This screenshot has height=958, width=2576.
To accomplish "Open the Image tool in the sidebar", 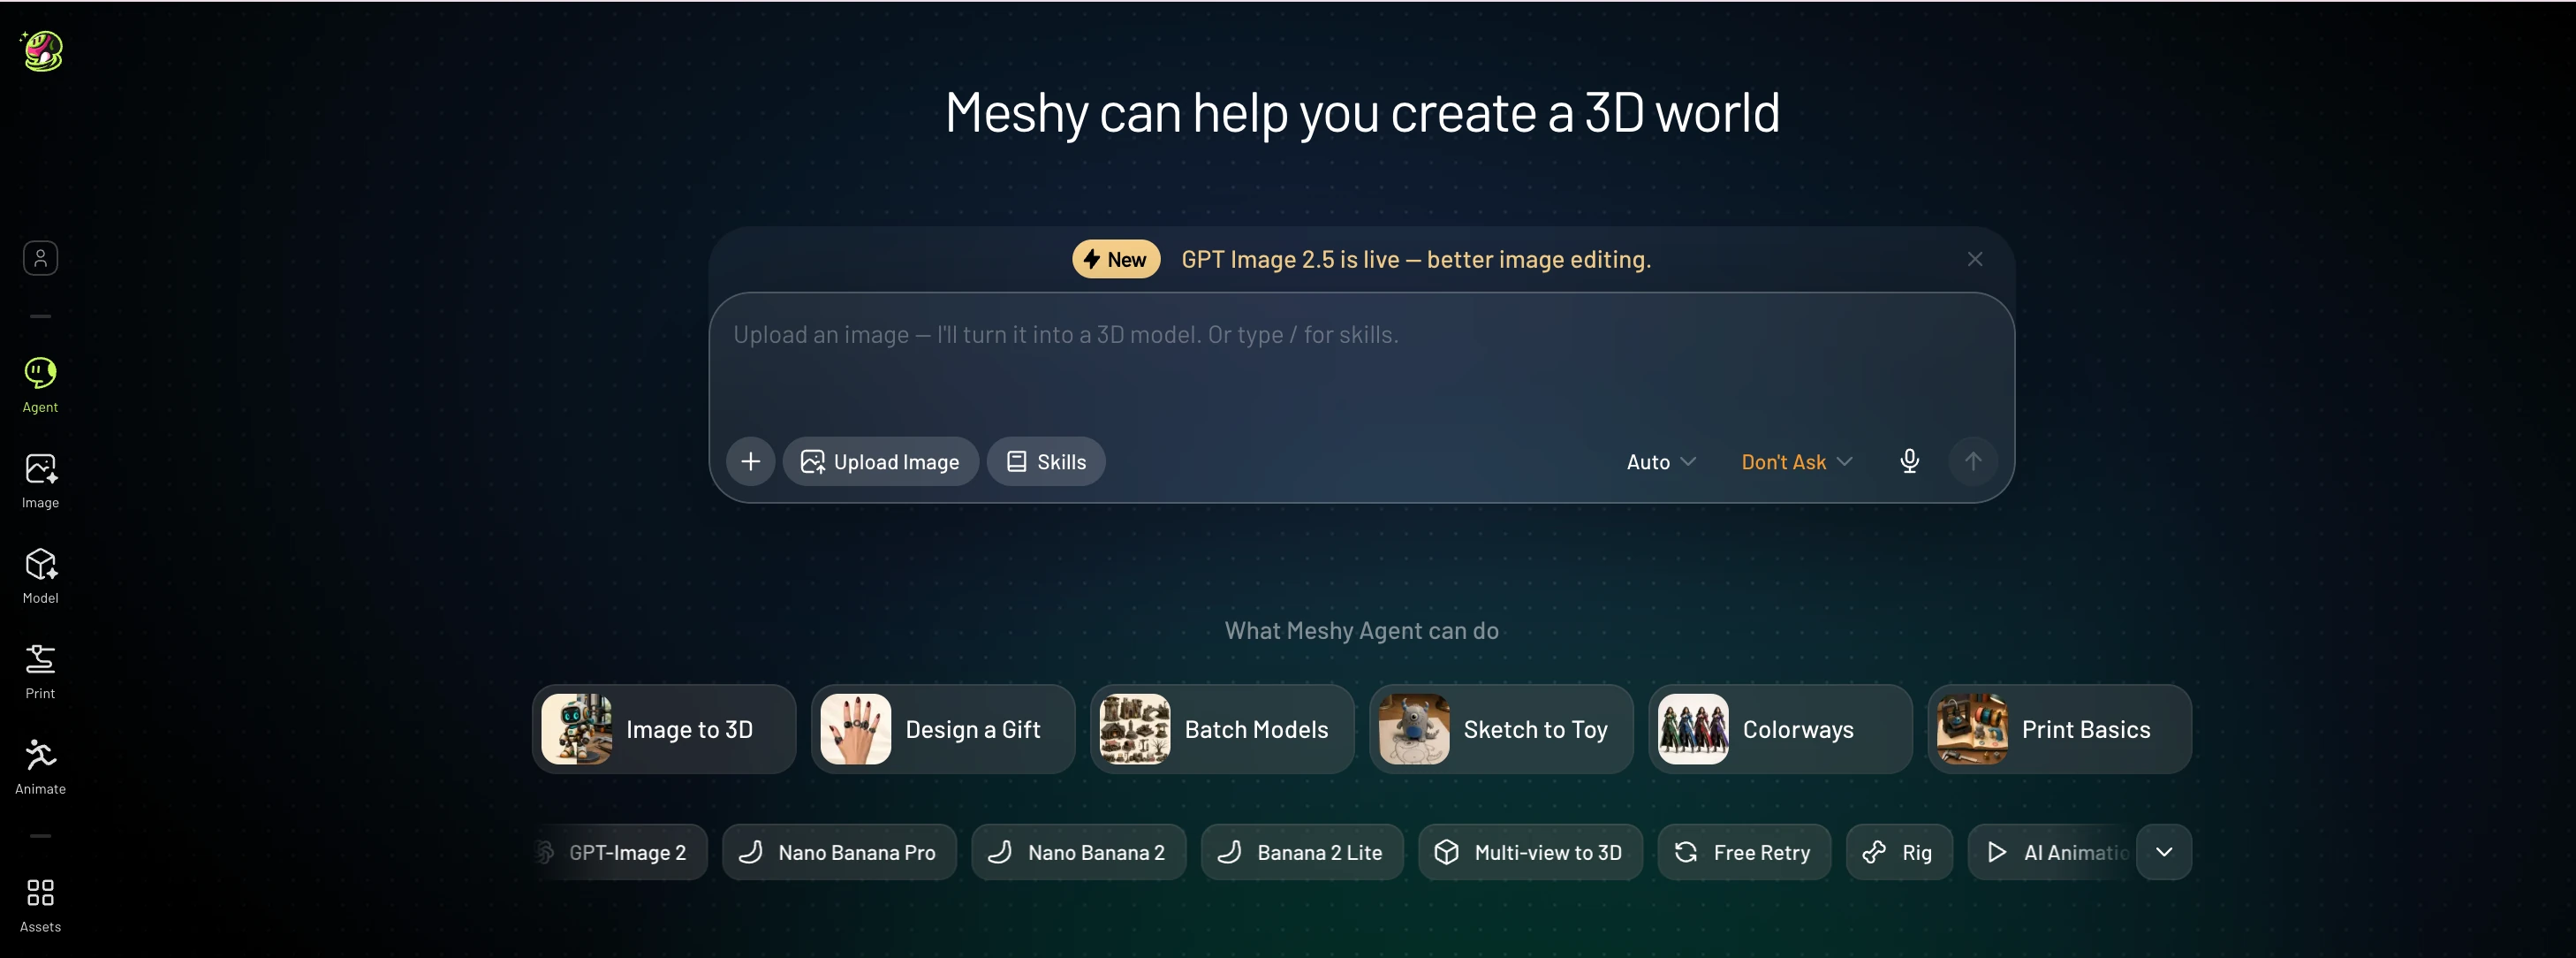I will point(40,481).
